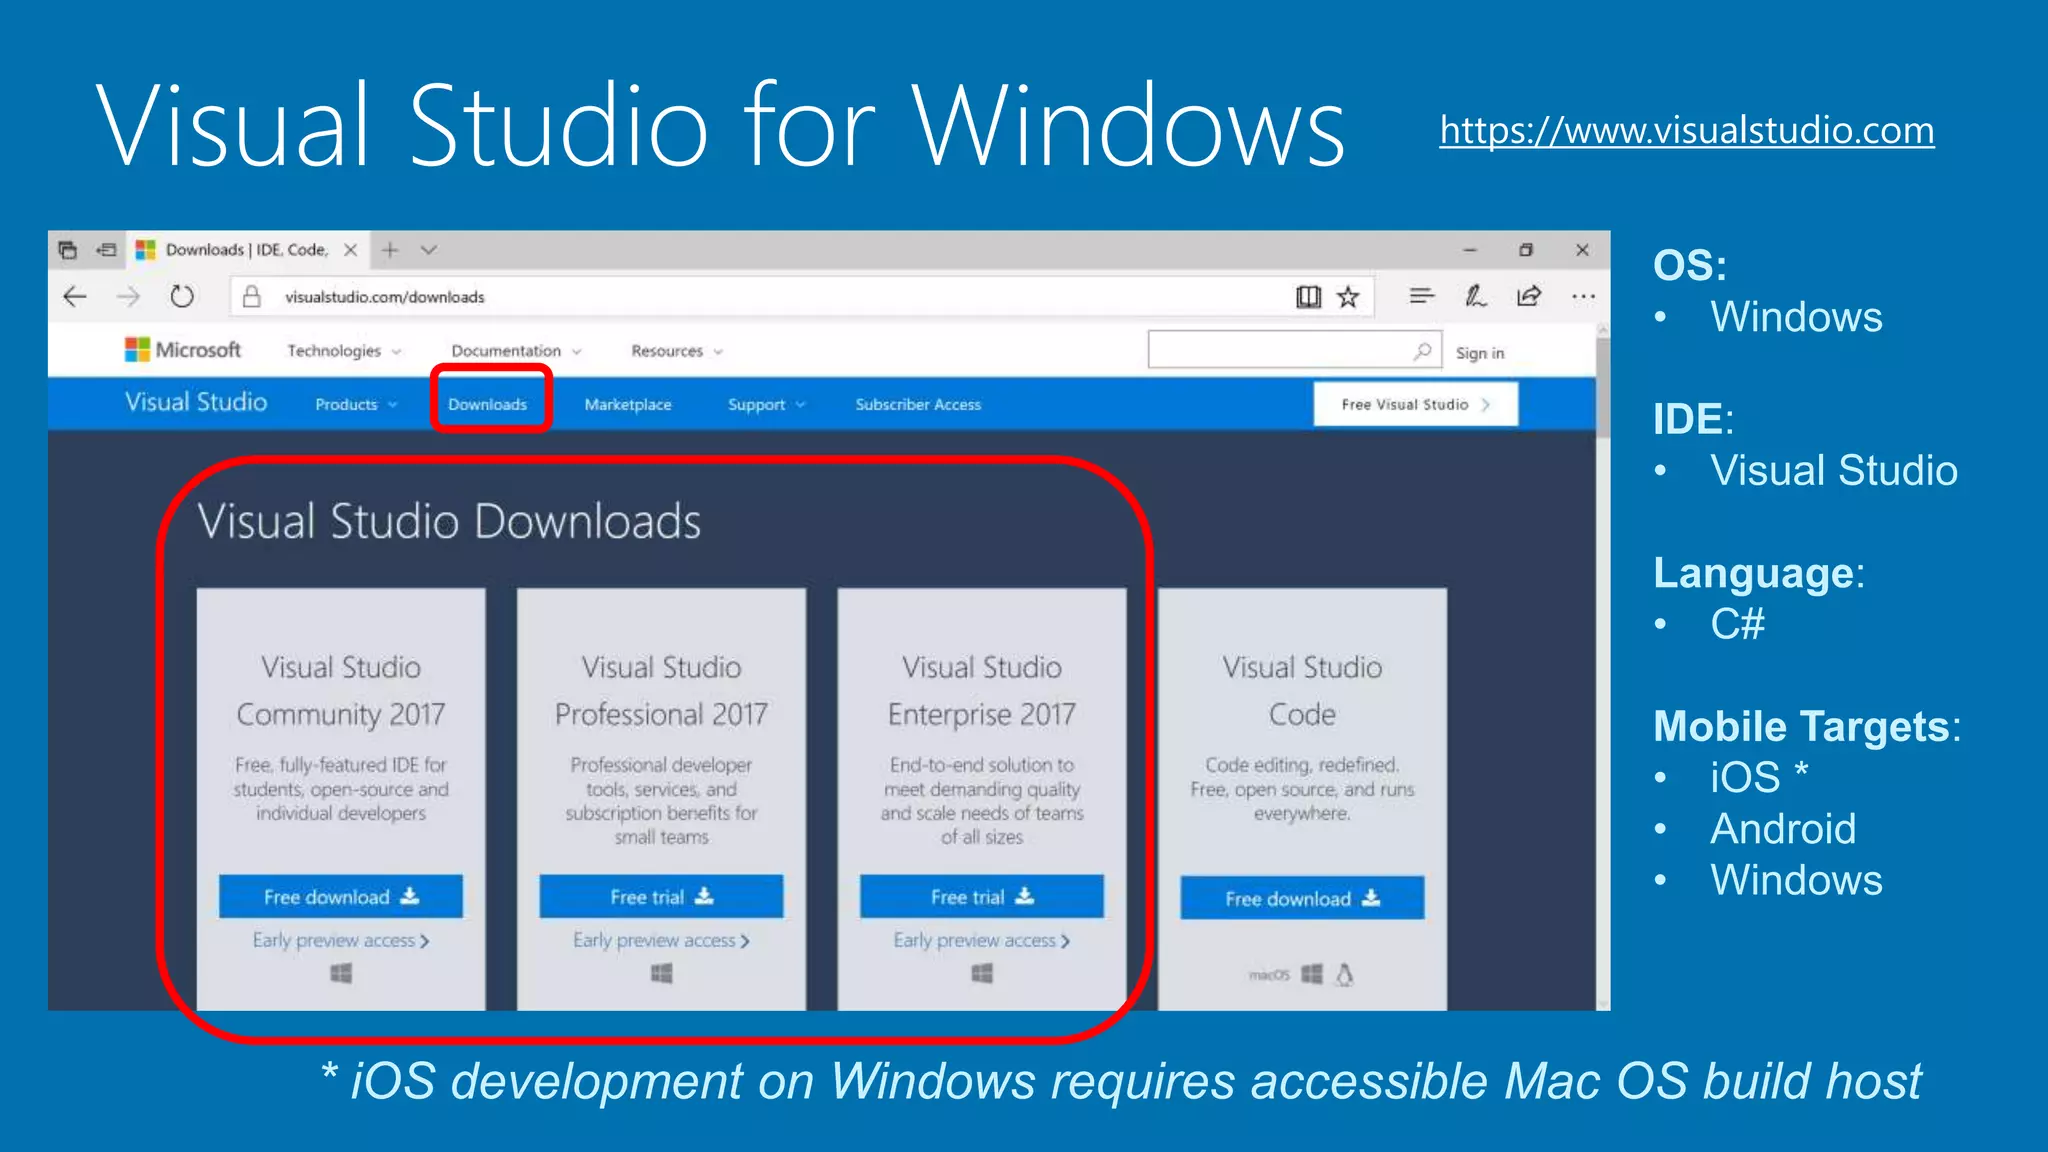The height and width of the screenshot is (1152, 2048).
Task: Click Windows icon under Professional 2017 card
Action: pyautogui.click(x=661, y=973)
